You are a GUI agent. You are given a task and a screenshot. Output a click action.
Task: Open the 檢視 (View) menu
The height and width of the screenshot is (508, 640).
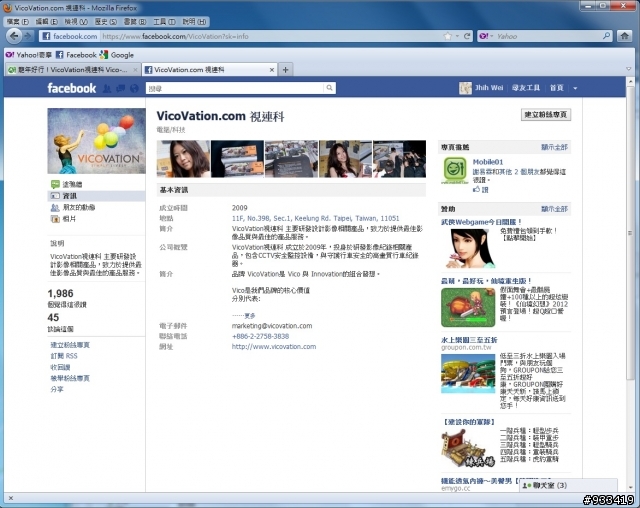[76, 22]
